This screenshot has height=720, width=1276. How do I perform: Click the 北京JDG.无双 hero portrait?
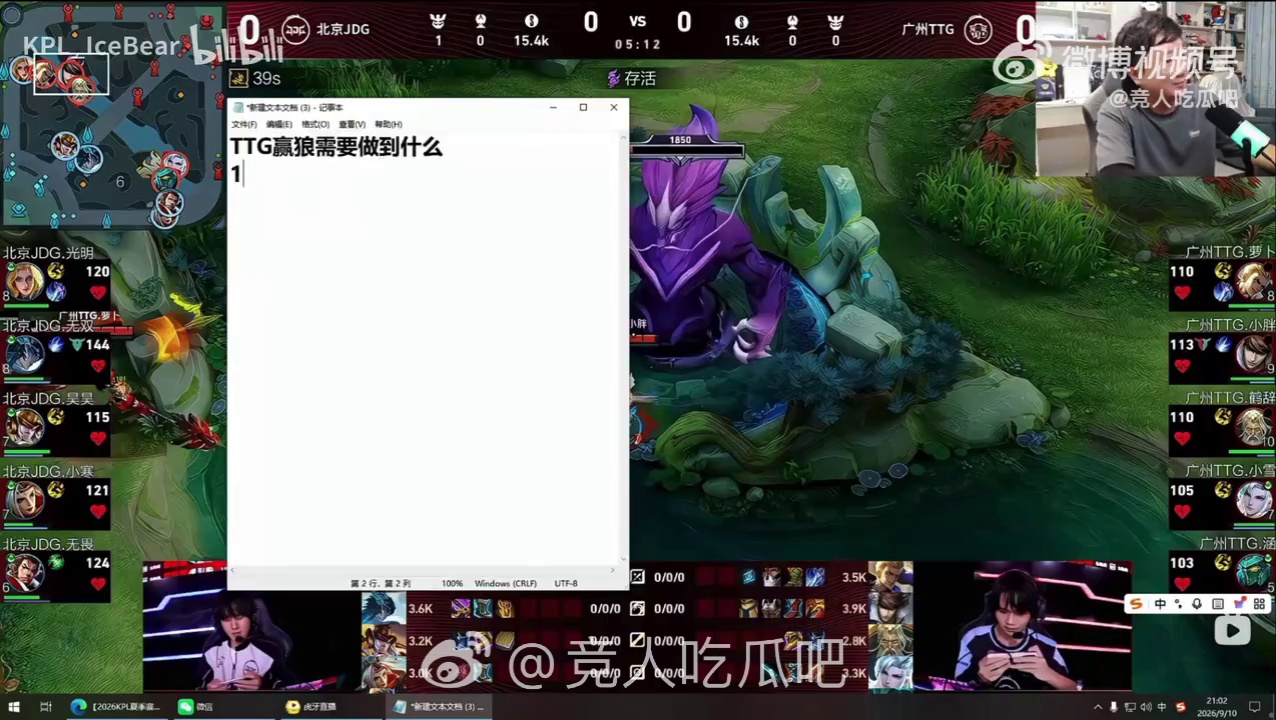coord(25,354)
